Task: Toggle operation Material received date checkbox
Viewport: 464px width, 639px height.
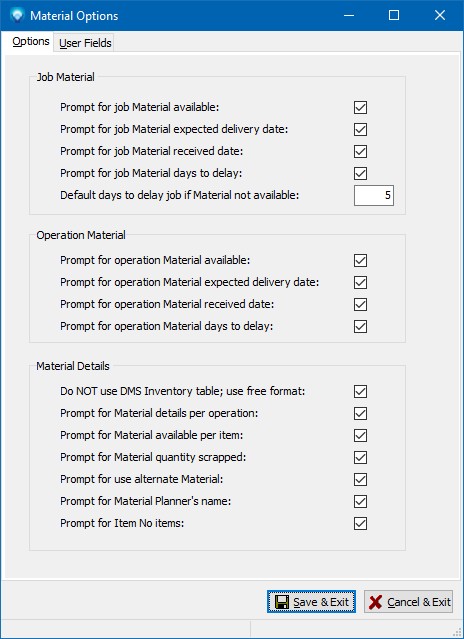Action: tap(361, 304)
